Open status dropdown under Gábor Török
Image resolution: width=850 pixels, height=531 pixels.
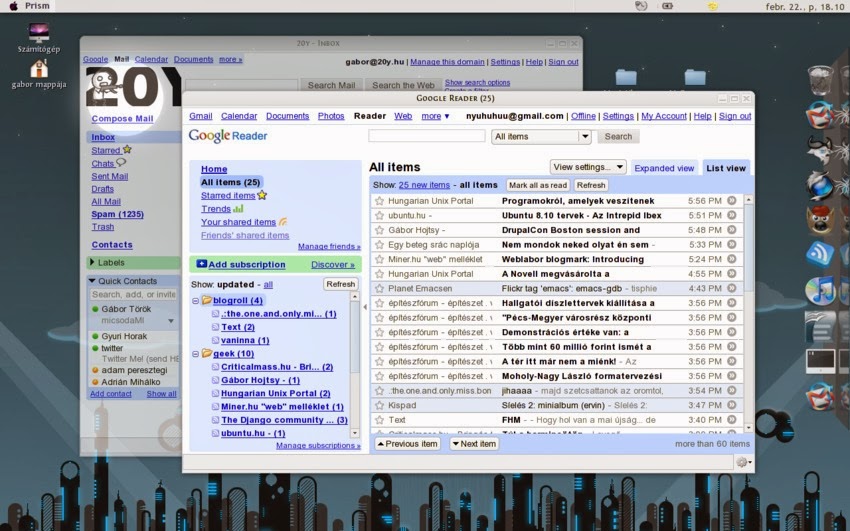171,321
